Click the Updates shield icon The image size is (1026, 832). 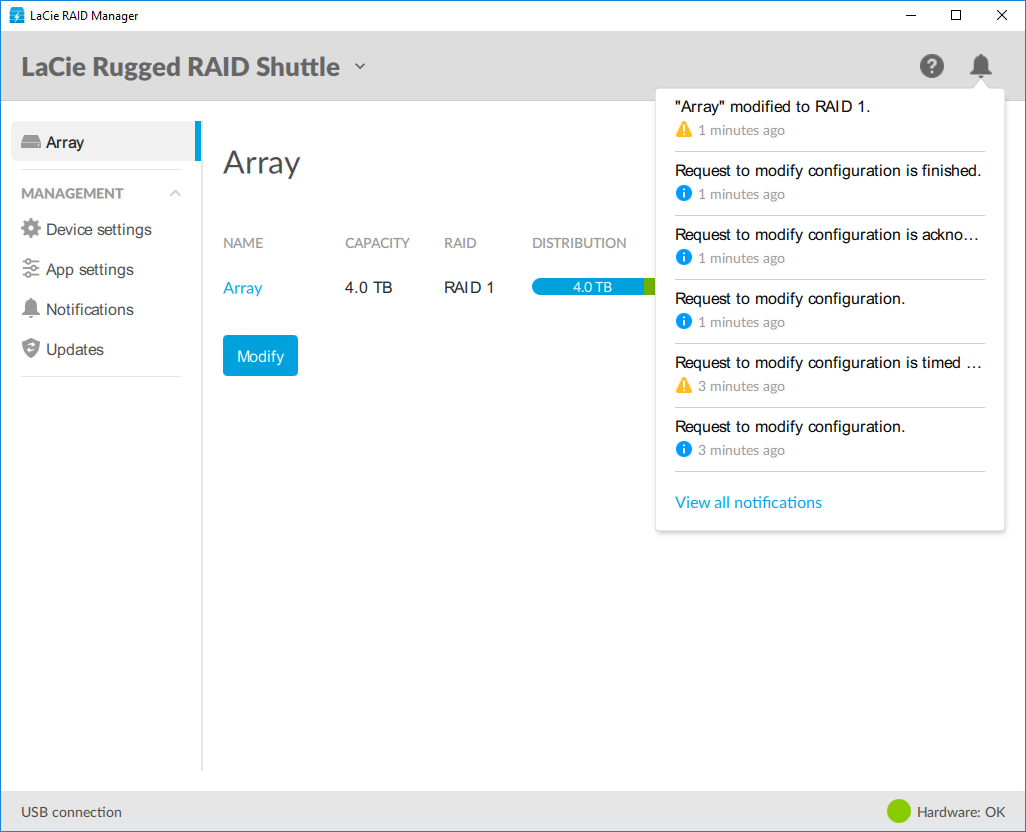[x=31, y=349]
